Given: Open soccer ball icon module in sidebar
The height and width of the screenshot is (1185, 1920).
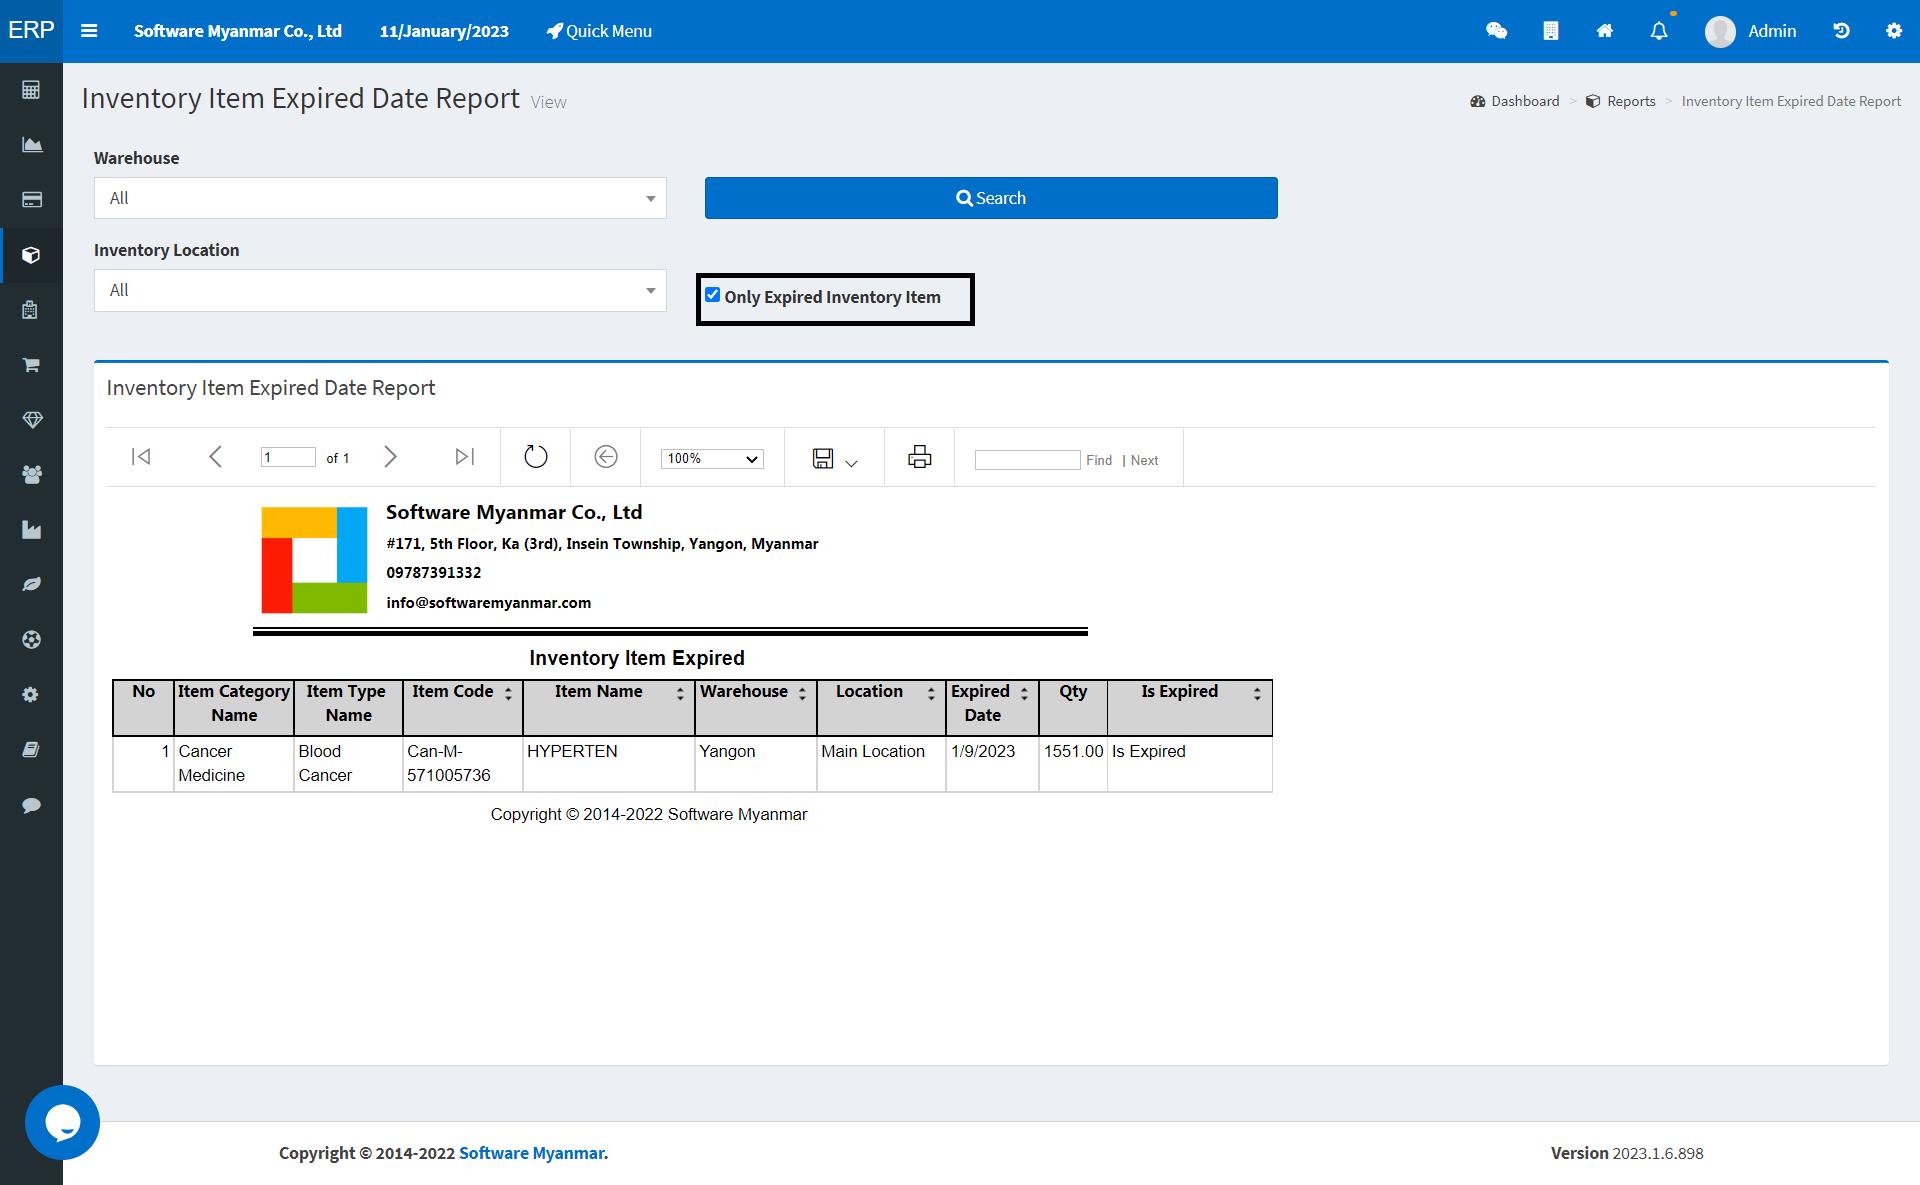Looking at the screenshot, I should click(31, 639).
